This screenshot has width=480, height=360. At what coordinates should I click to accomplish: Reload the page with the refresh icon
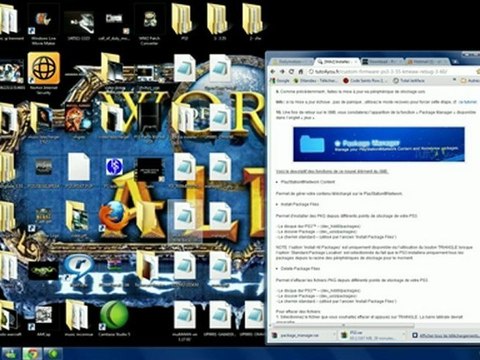pos(291,71)
